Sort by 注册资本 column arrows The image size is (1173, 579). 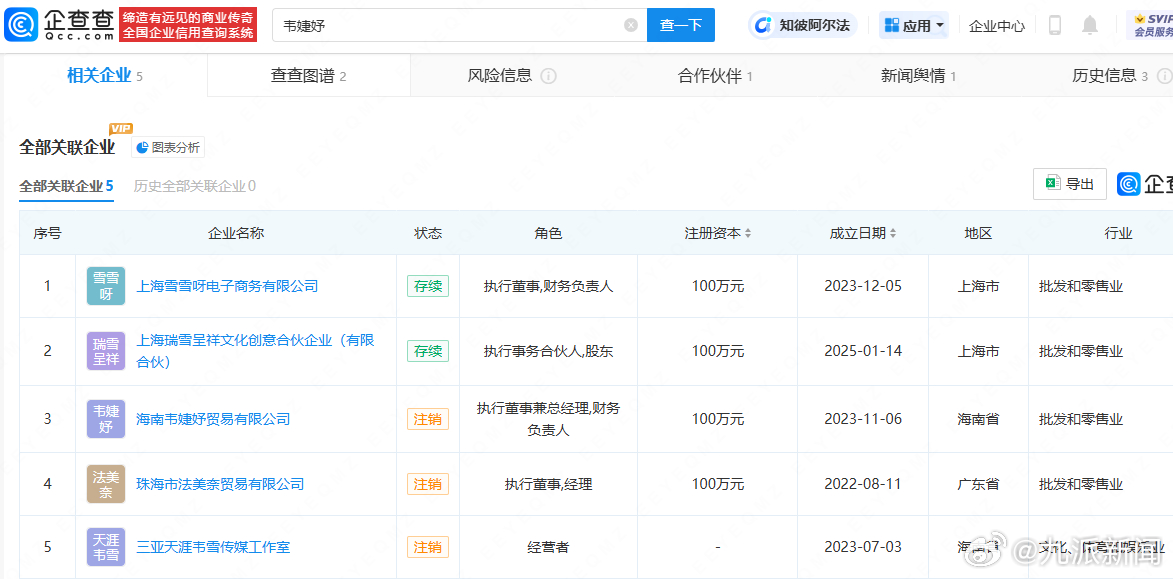point(747,233)
